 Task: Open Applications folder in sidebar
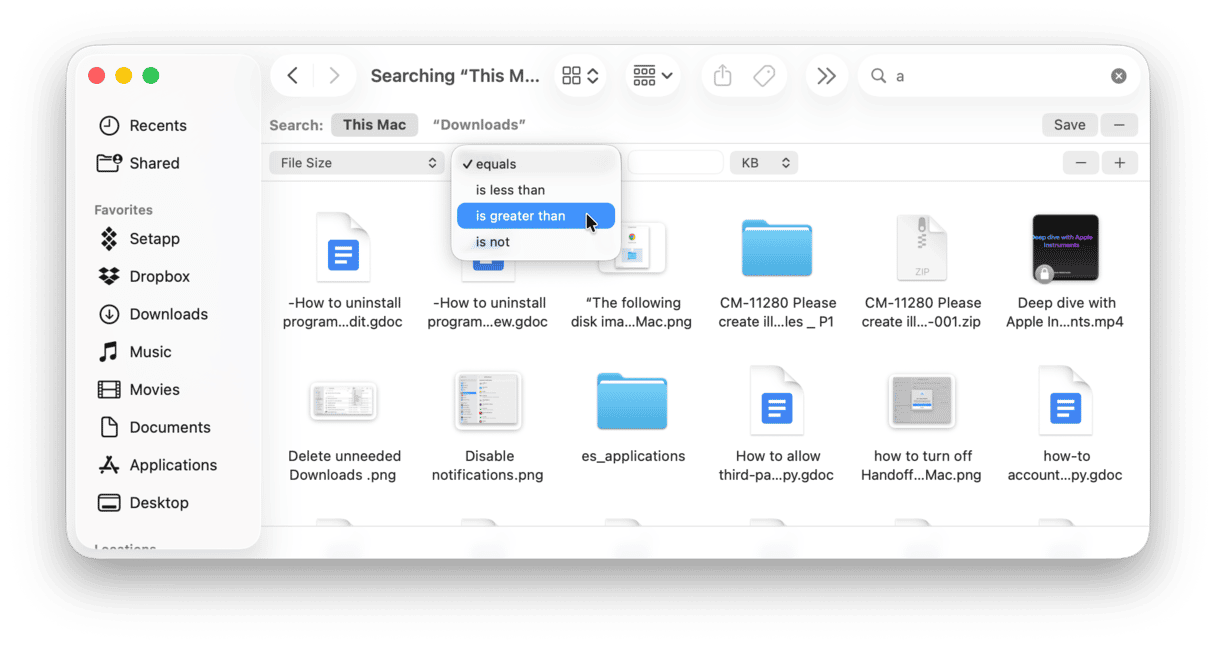pyautogui.click(x=172, y=465)
